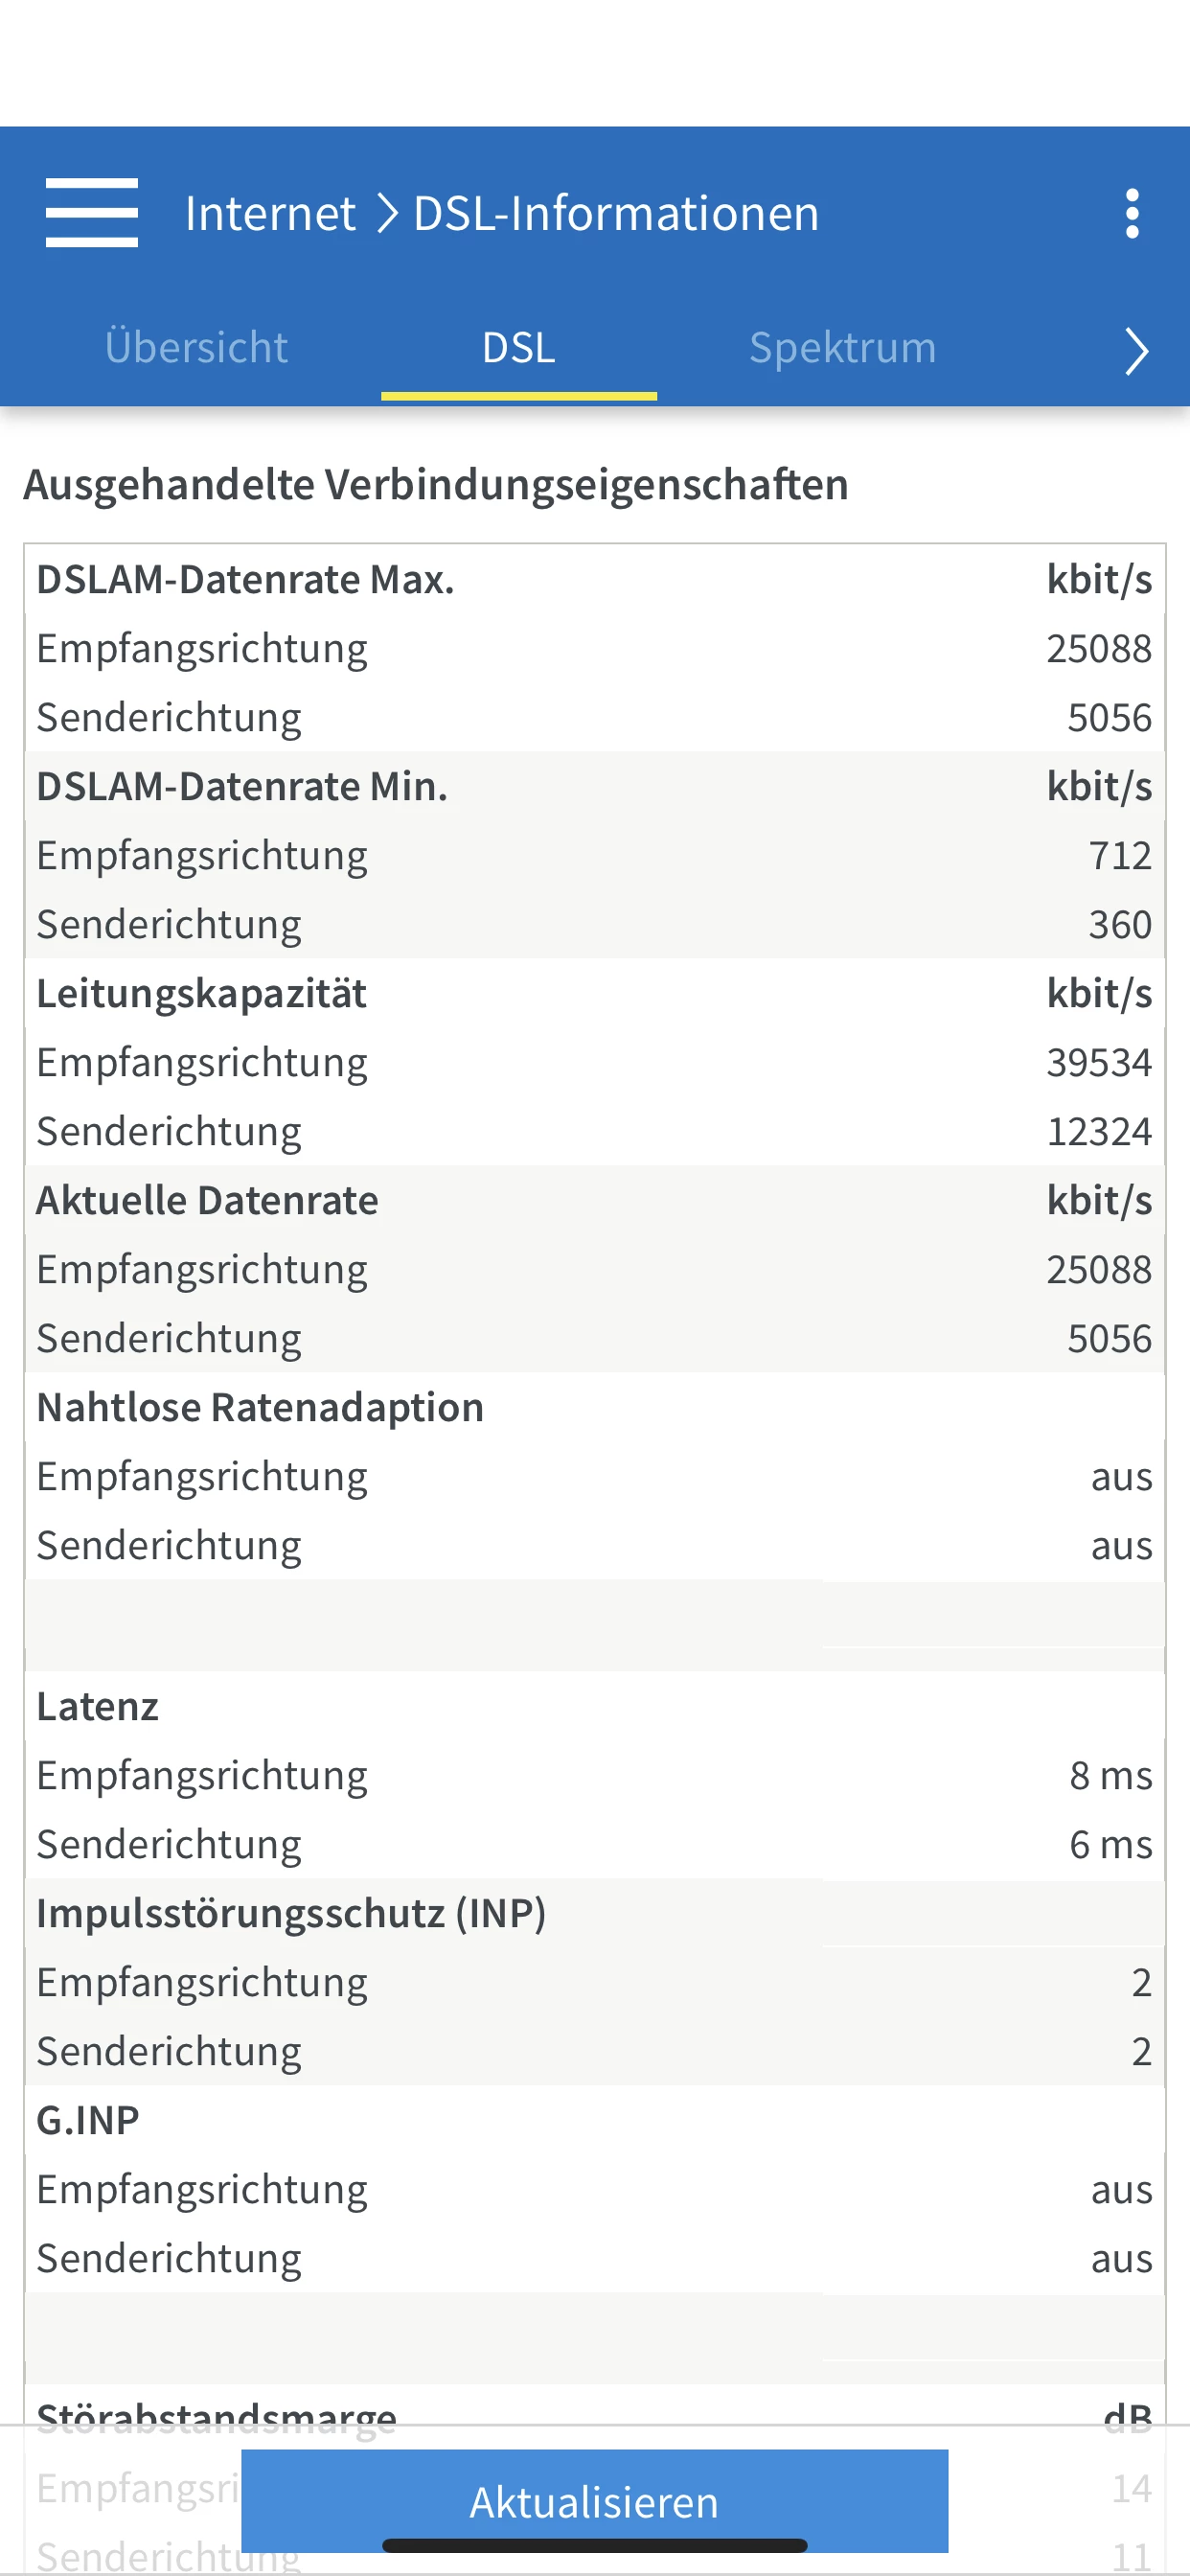Image resolution: width=1190 pixels, height=2576 pixels.
Task: Open the Spektrum tab
Action: tap(842, 348)
